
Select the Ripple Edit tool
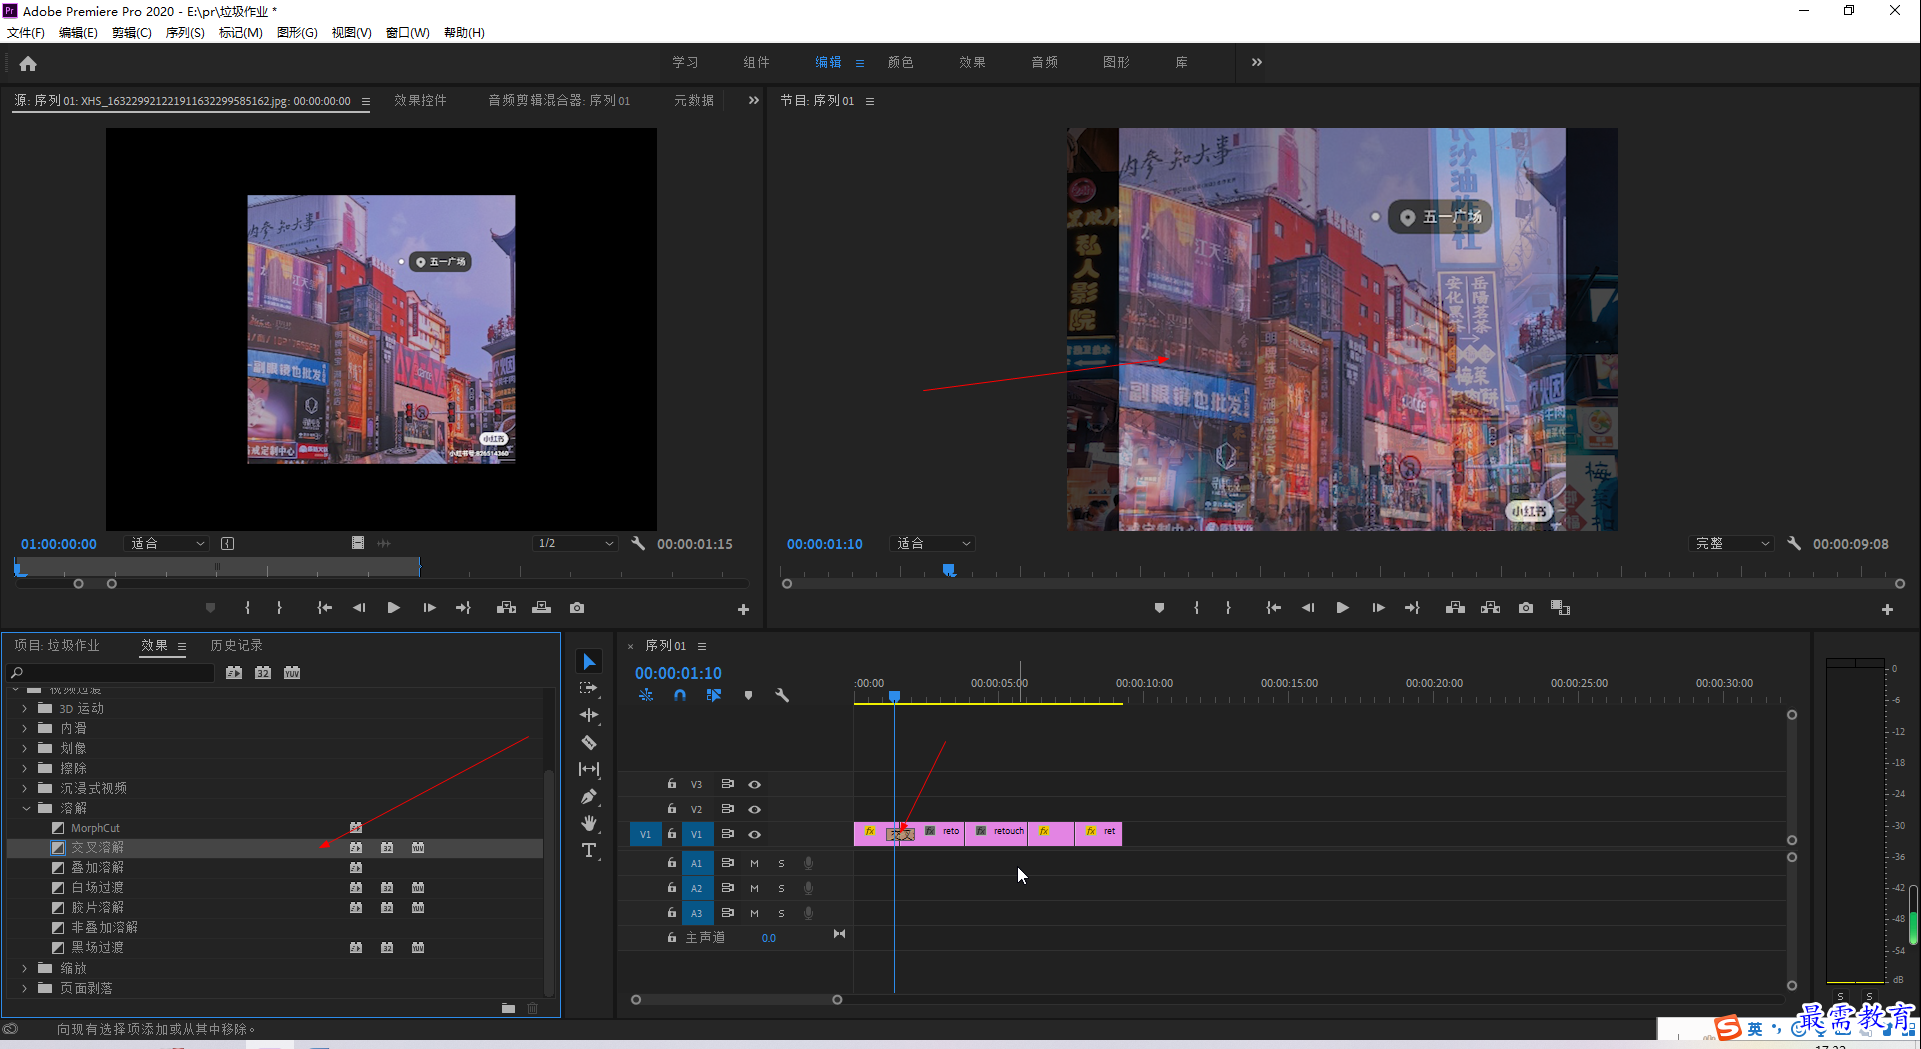pyautogui.click(x=589, y=715)
